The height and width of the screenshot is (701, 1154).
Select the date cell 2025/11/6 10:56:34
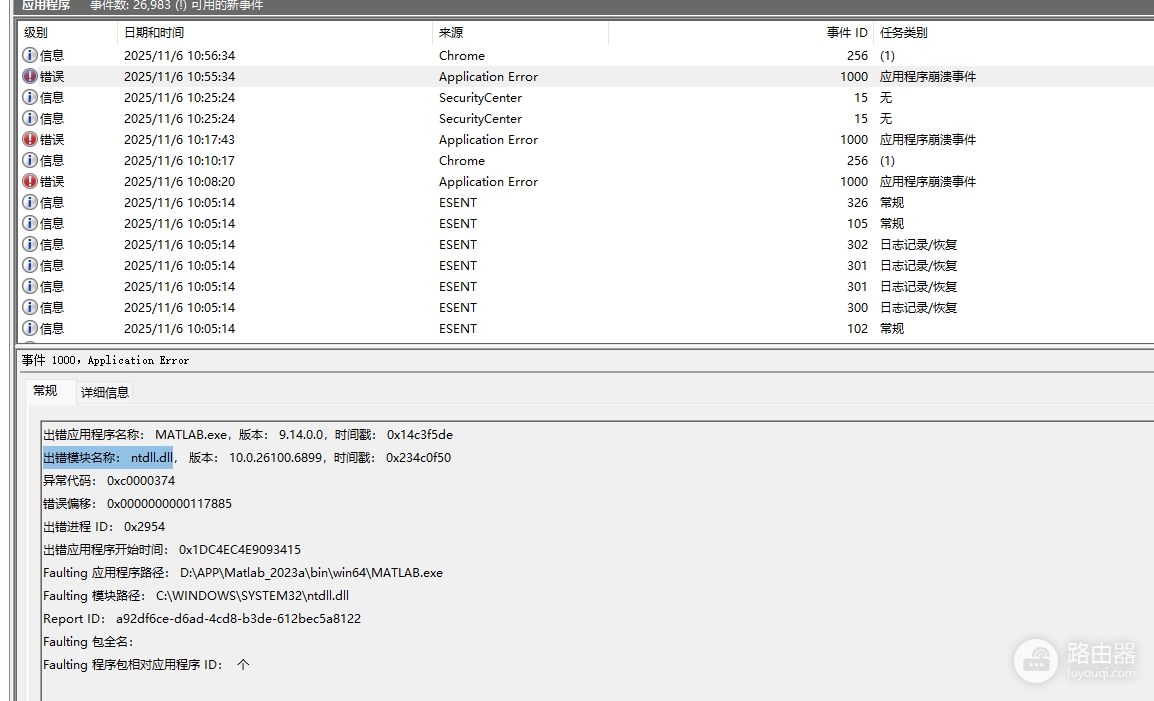180,55
